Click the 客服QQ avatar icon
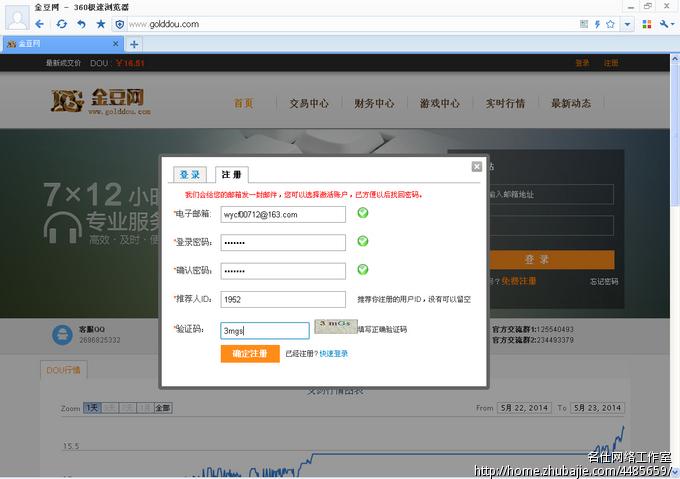The image size is (680, 479). [62, 335]
